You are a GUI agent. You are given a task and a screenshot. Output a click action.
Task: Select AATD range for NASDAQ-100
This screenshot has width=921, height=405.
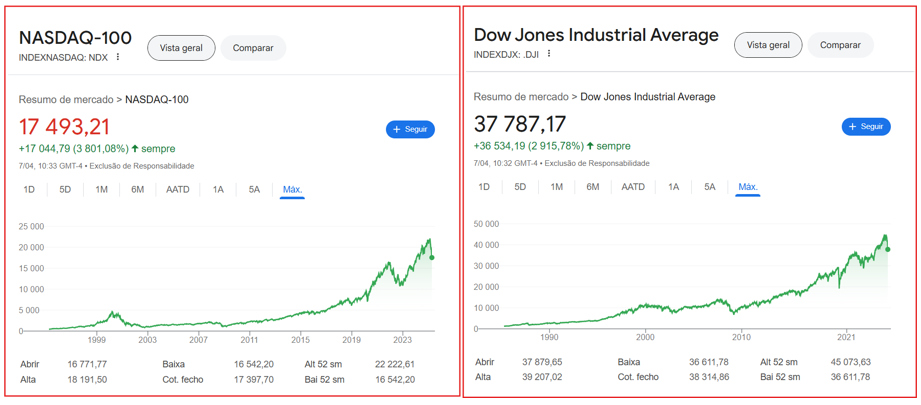click(x=178, y=190)
